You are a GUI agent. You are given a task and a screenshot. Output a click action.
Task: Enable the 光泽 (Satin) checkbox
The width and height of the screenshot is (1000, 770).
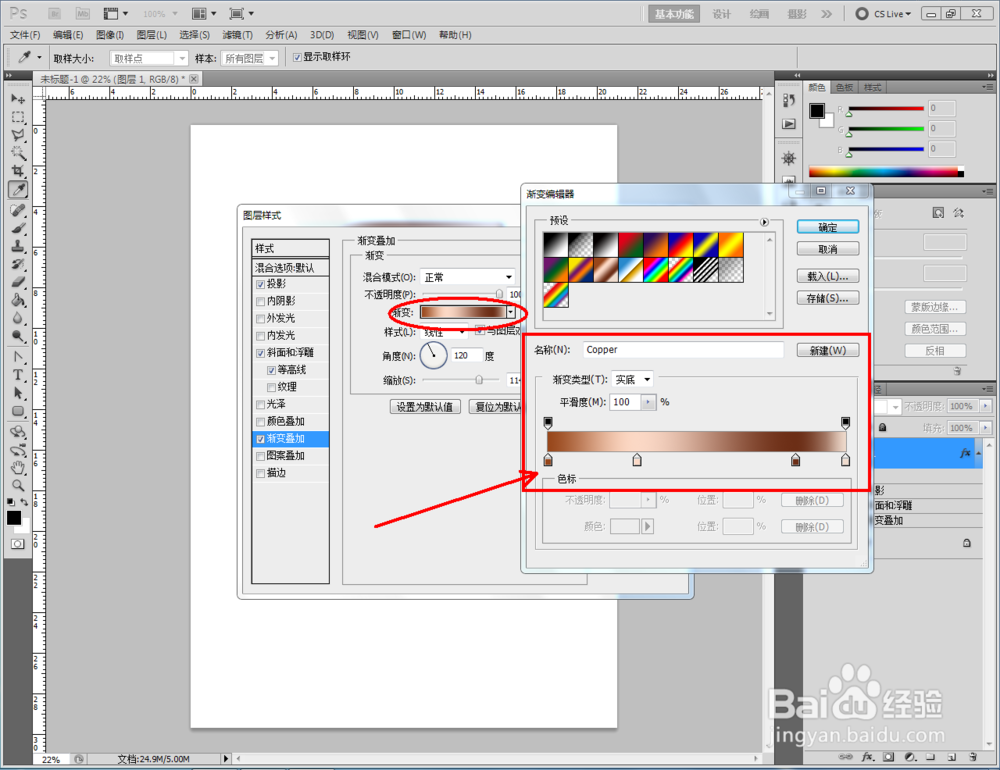(x=260, y=405)
